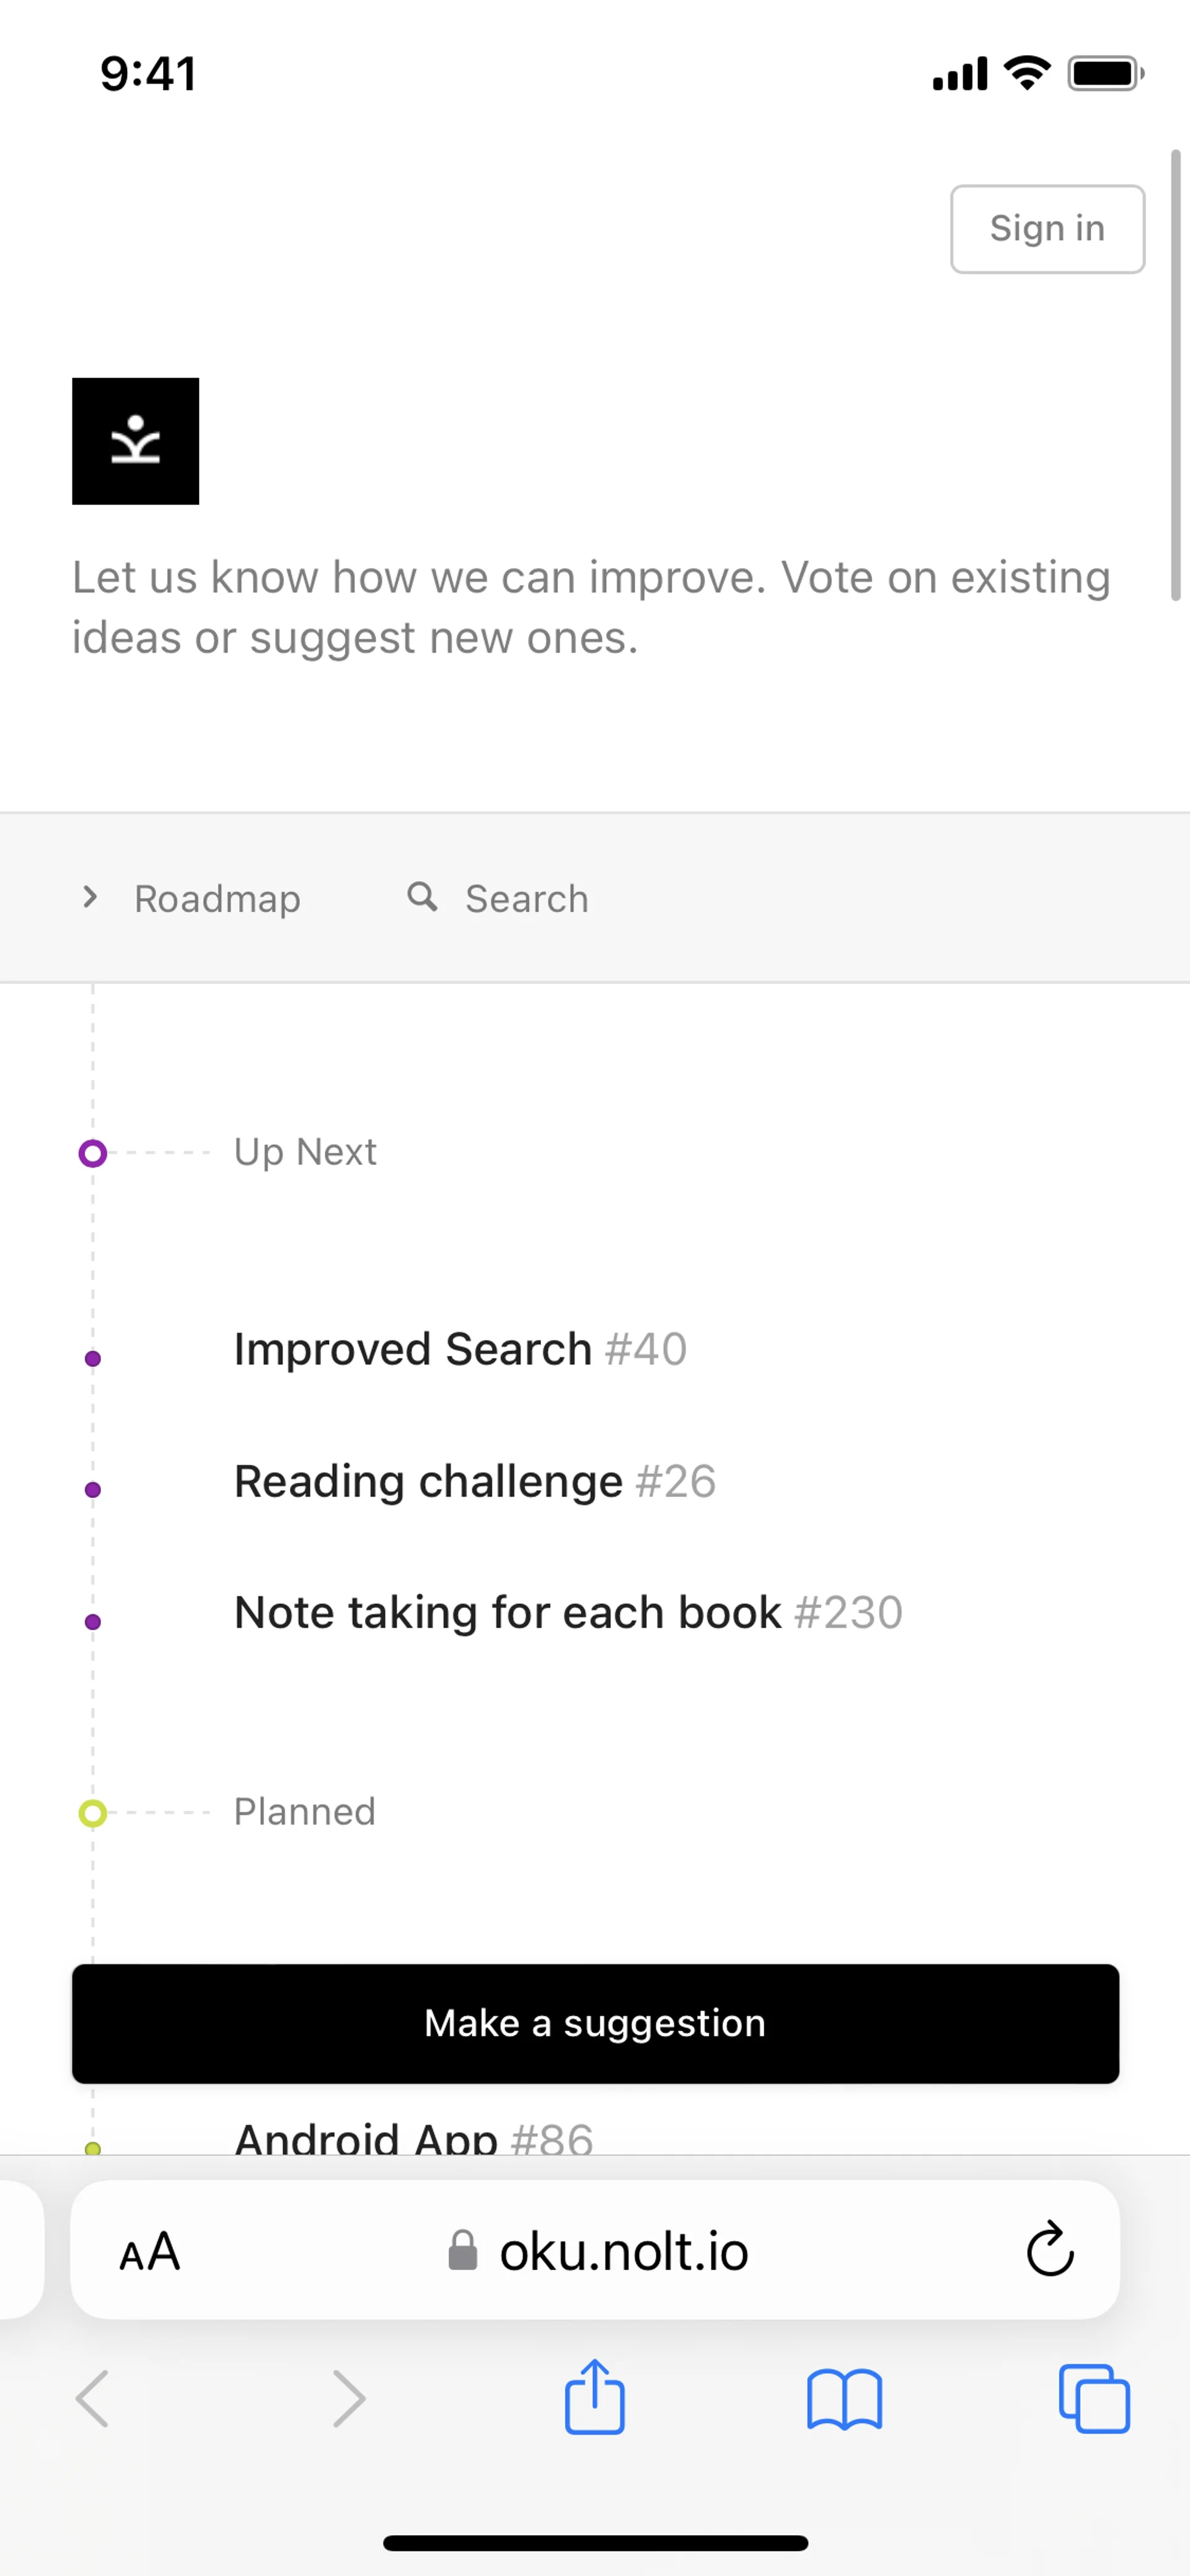
Task: Open the Roadmap view label
Action: pos(217,899)
